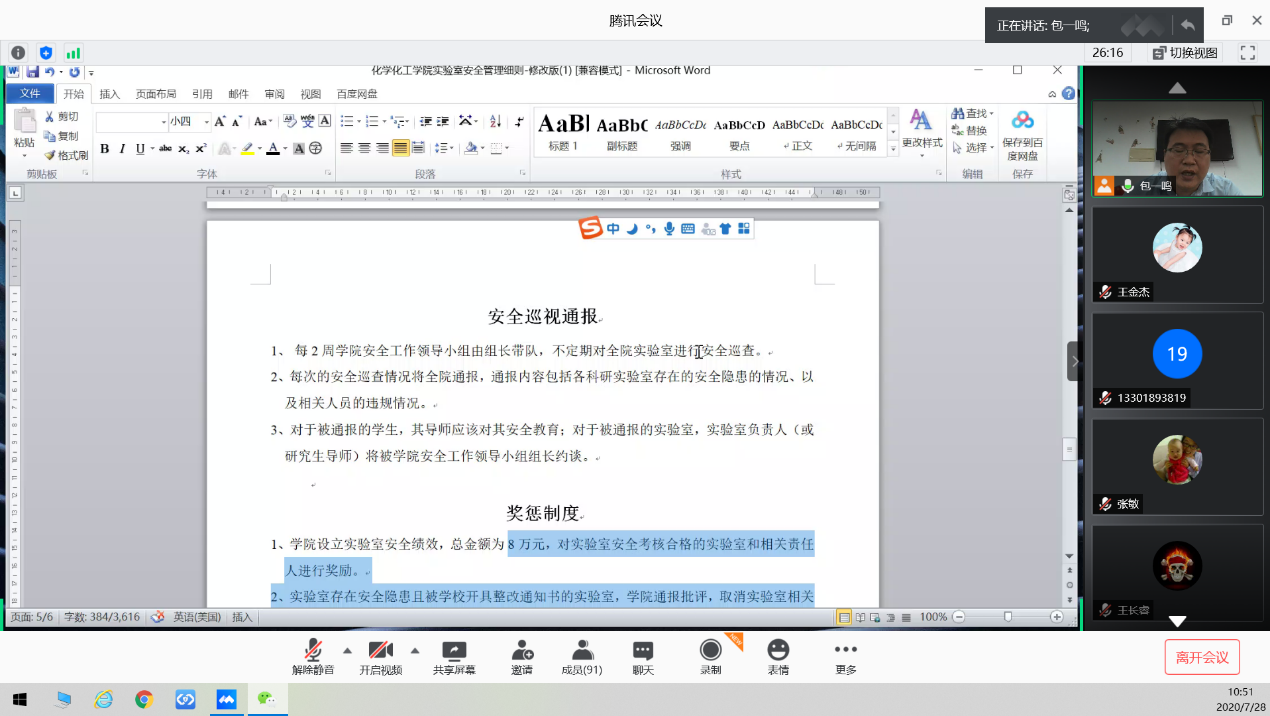
Task: Click Switch View (切换视图) button
Action: click(1185, 53)
